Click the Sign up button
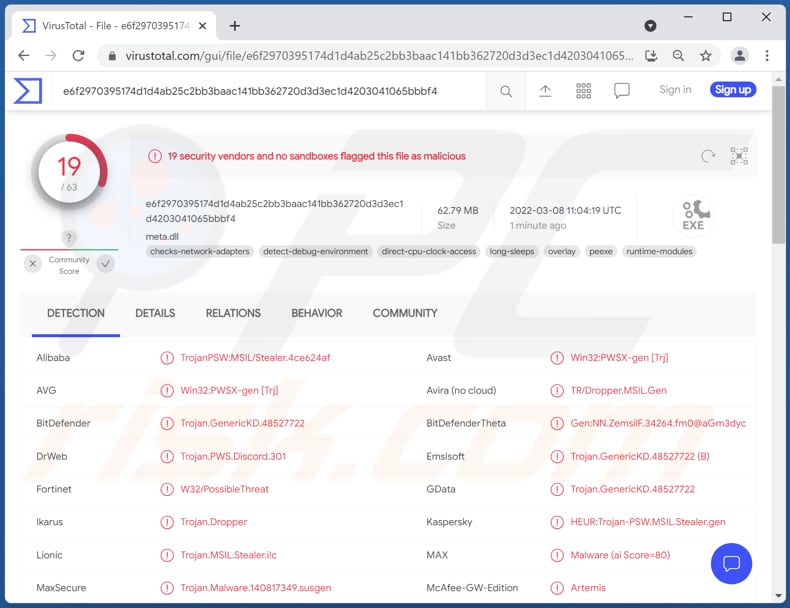This screenshot has width=790, height=608. point(733,90)
